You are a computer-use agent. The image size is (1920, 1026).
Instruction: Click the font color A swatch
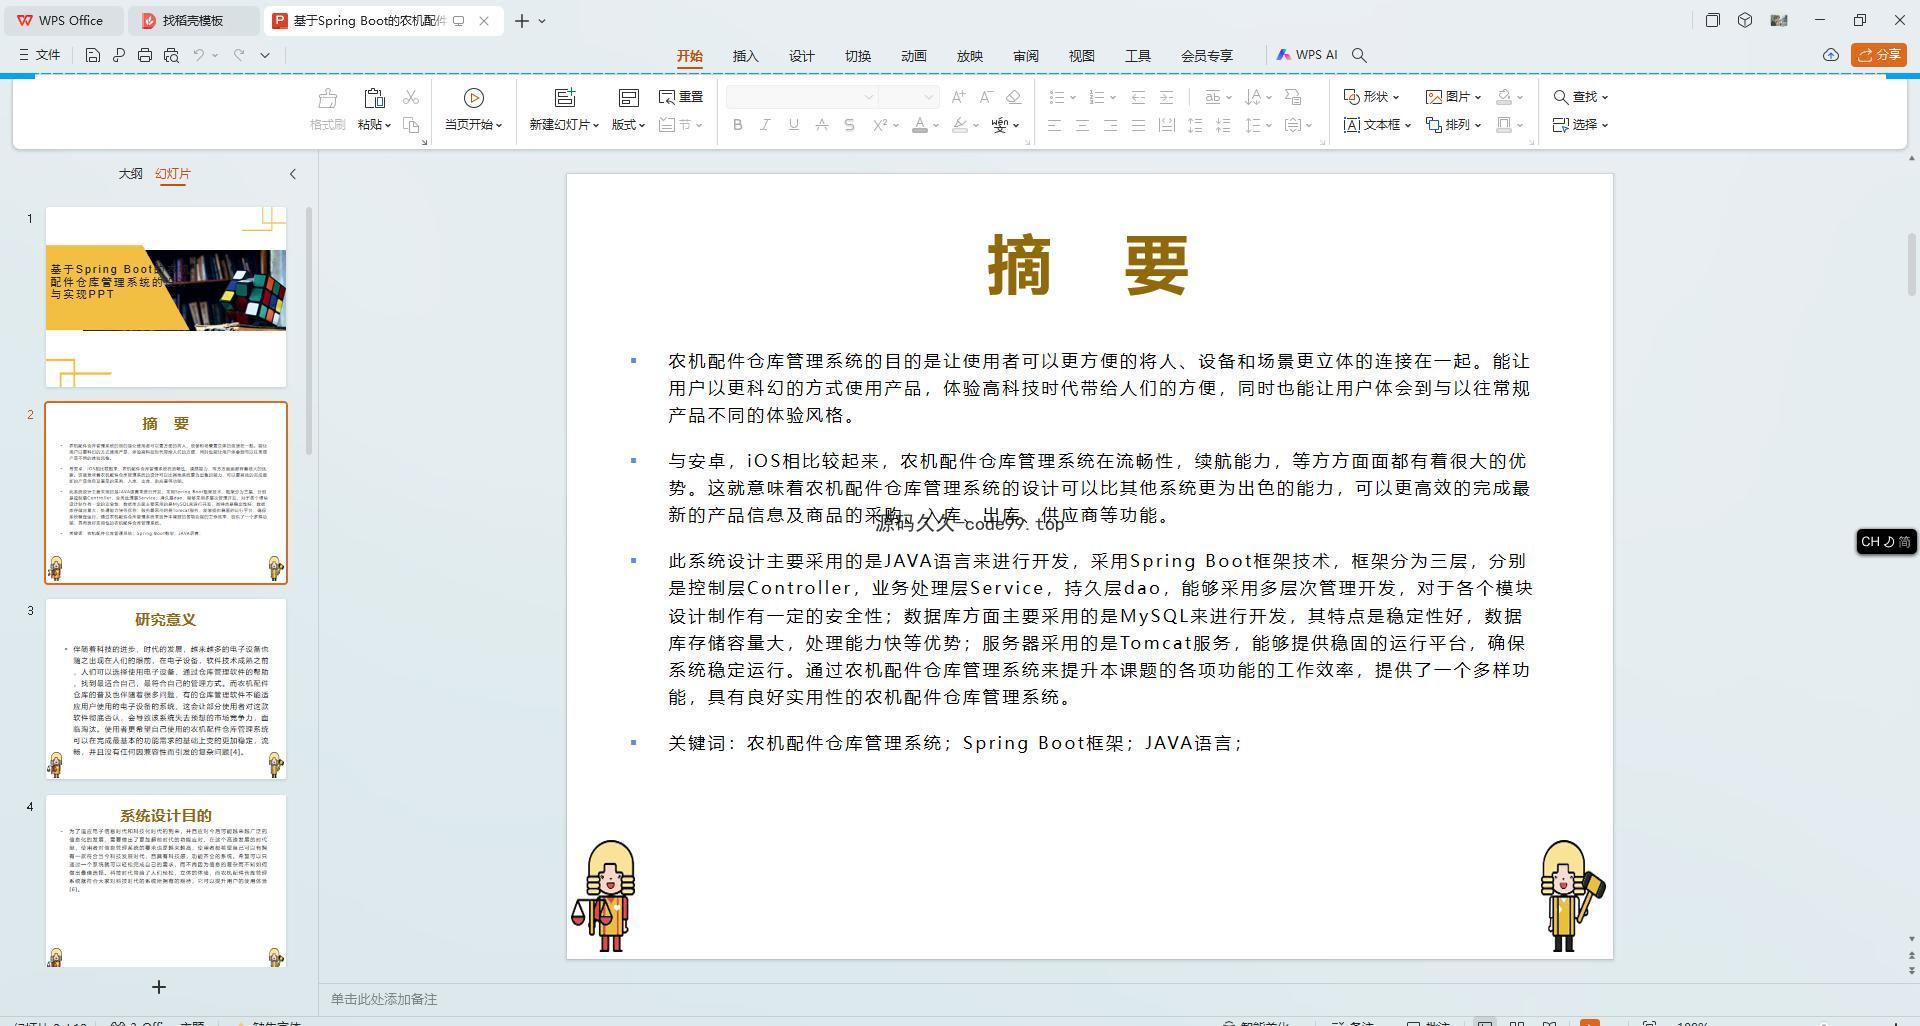pos(919,125)
